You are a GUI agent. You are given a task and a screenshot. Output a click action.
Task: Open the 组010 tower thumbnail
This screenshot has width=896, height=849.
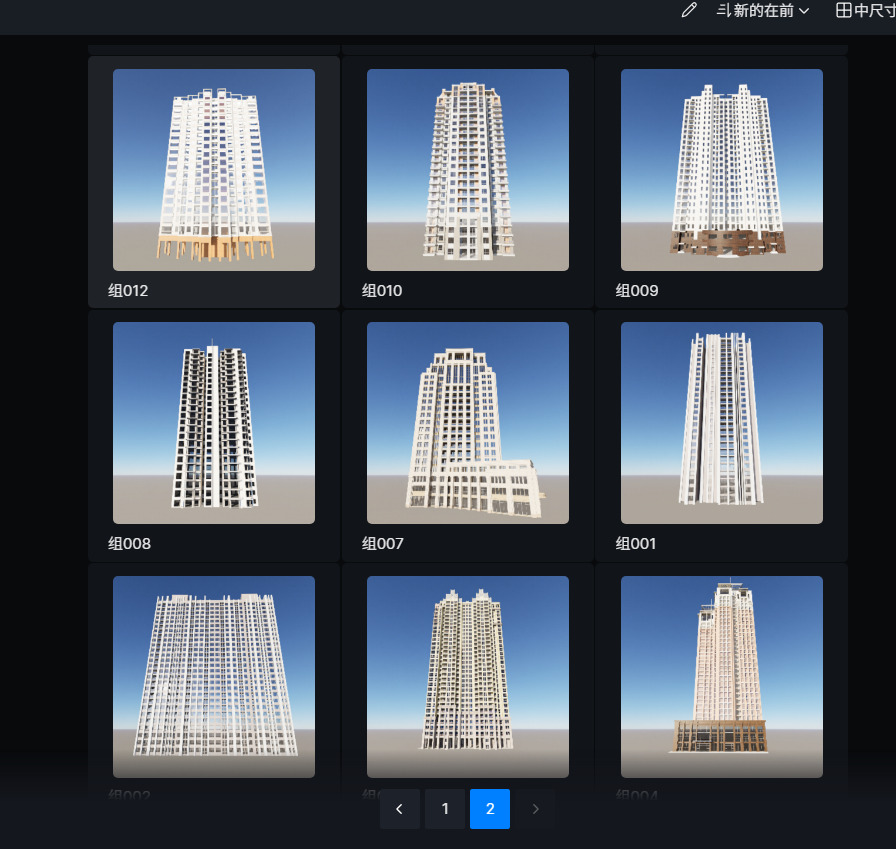pos(468,170)
